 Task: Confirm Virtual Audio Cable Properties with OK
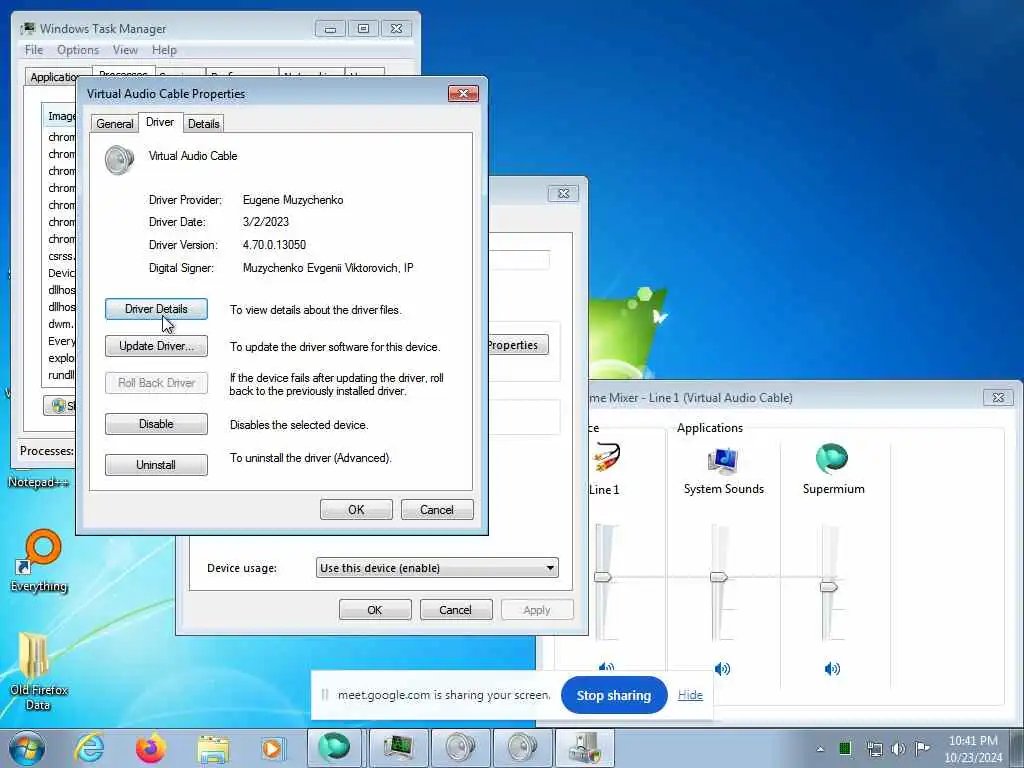click(356, 509)
